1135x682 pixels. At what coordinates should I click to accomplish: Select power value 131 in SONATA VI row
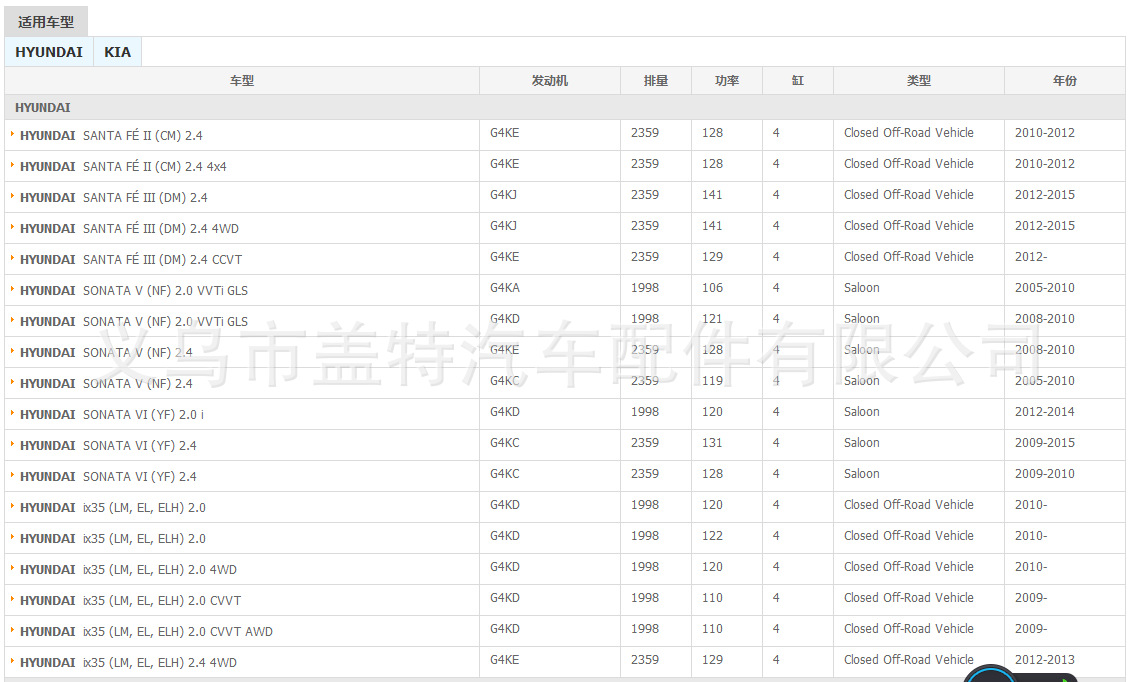[x=712, y=443]
